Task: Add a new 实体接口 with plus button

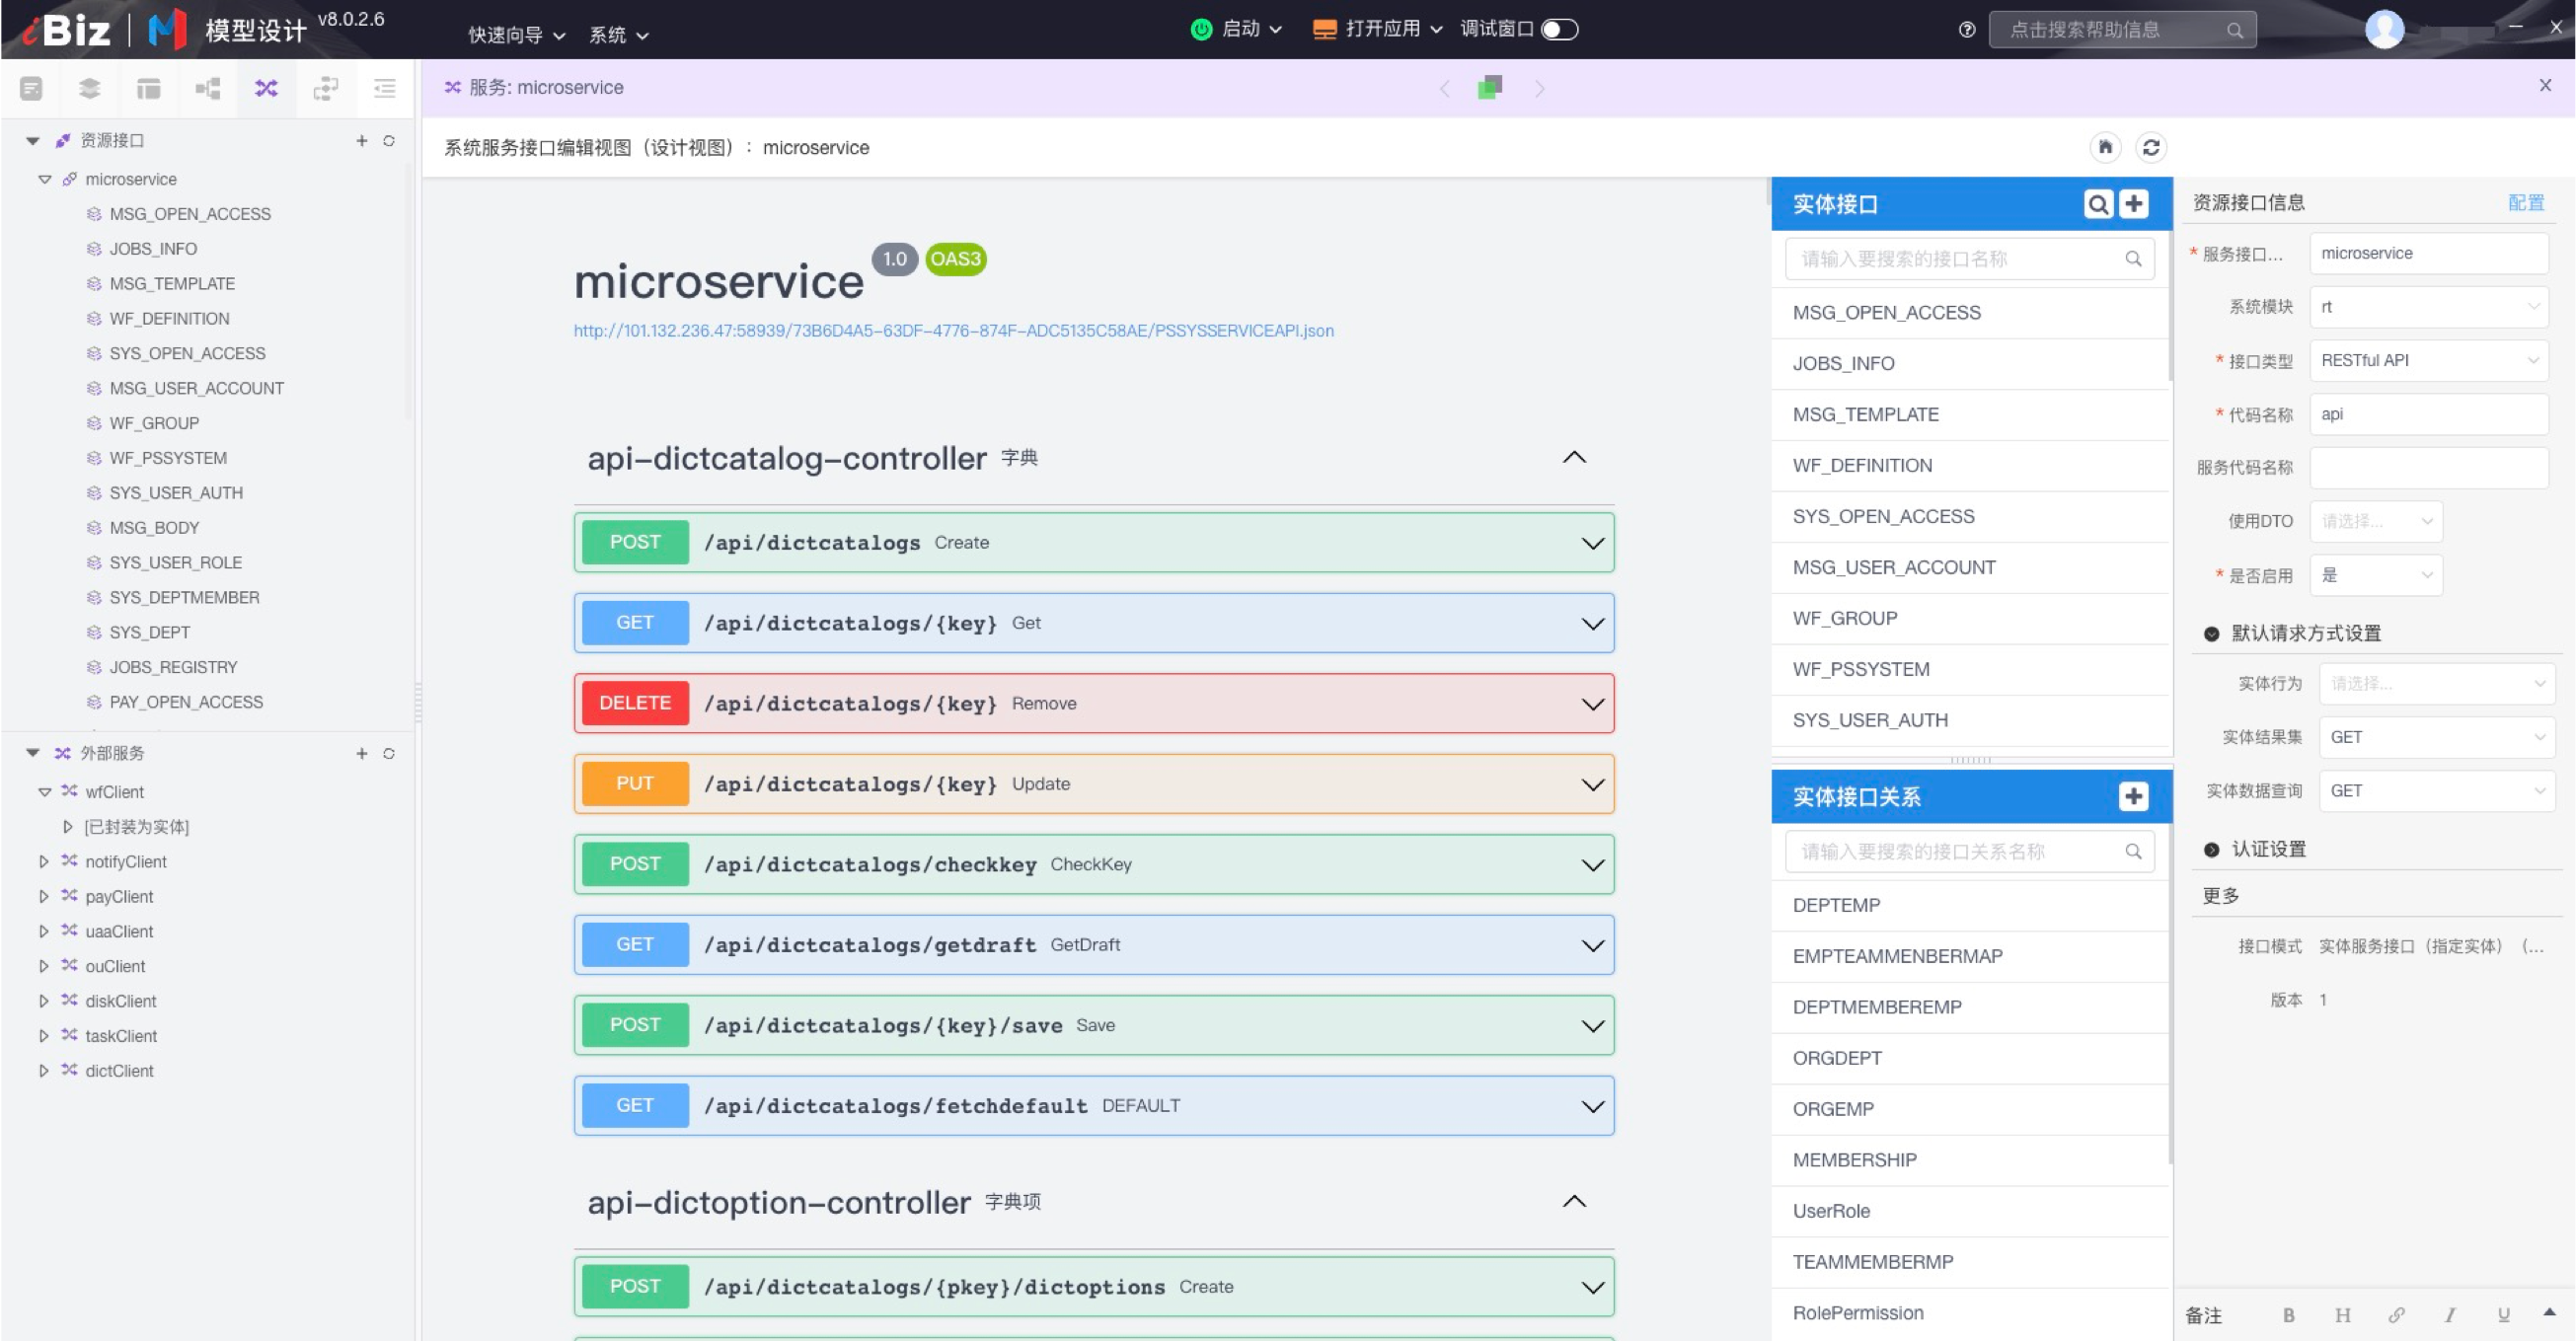Action: coord(2134,204)
